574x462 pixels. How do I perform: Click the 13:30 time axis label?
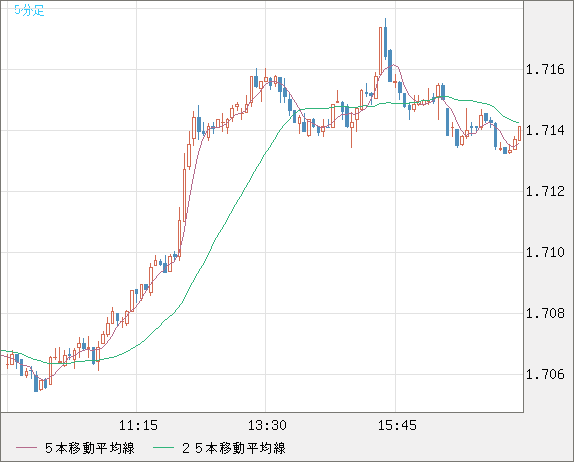pyautogui.click(x=267, y=425)
